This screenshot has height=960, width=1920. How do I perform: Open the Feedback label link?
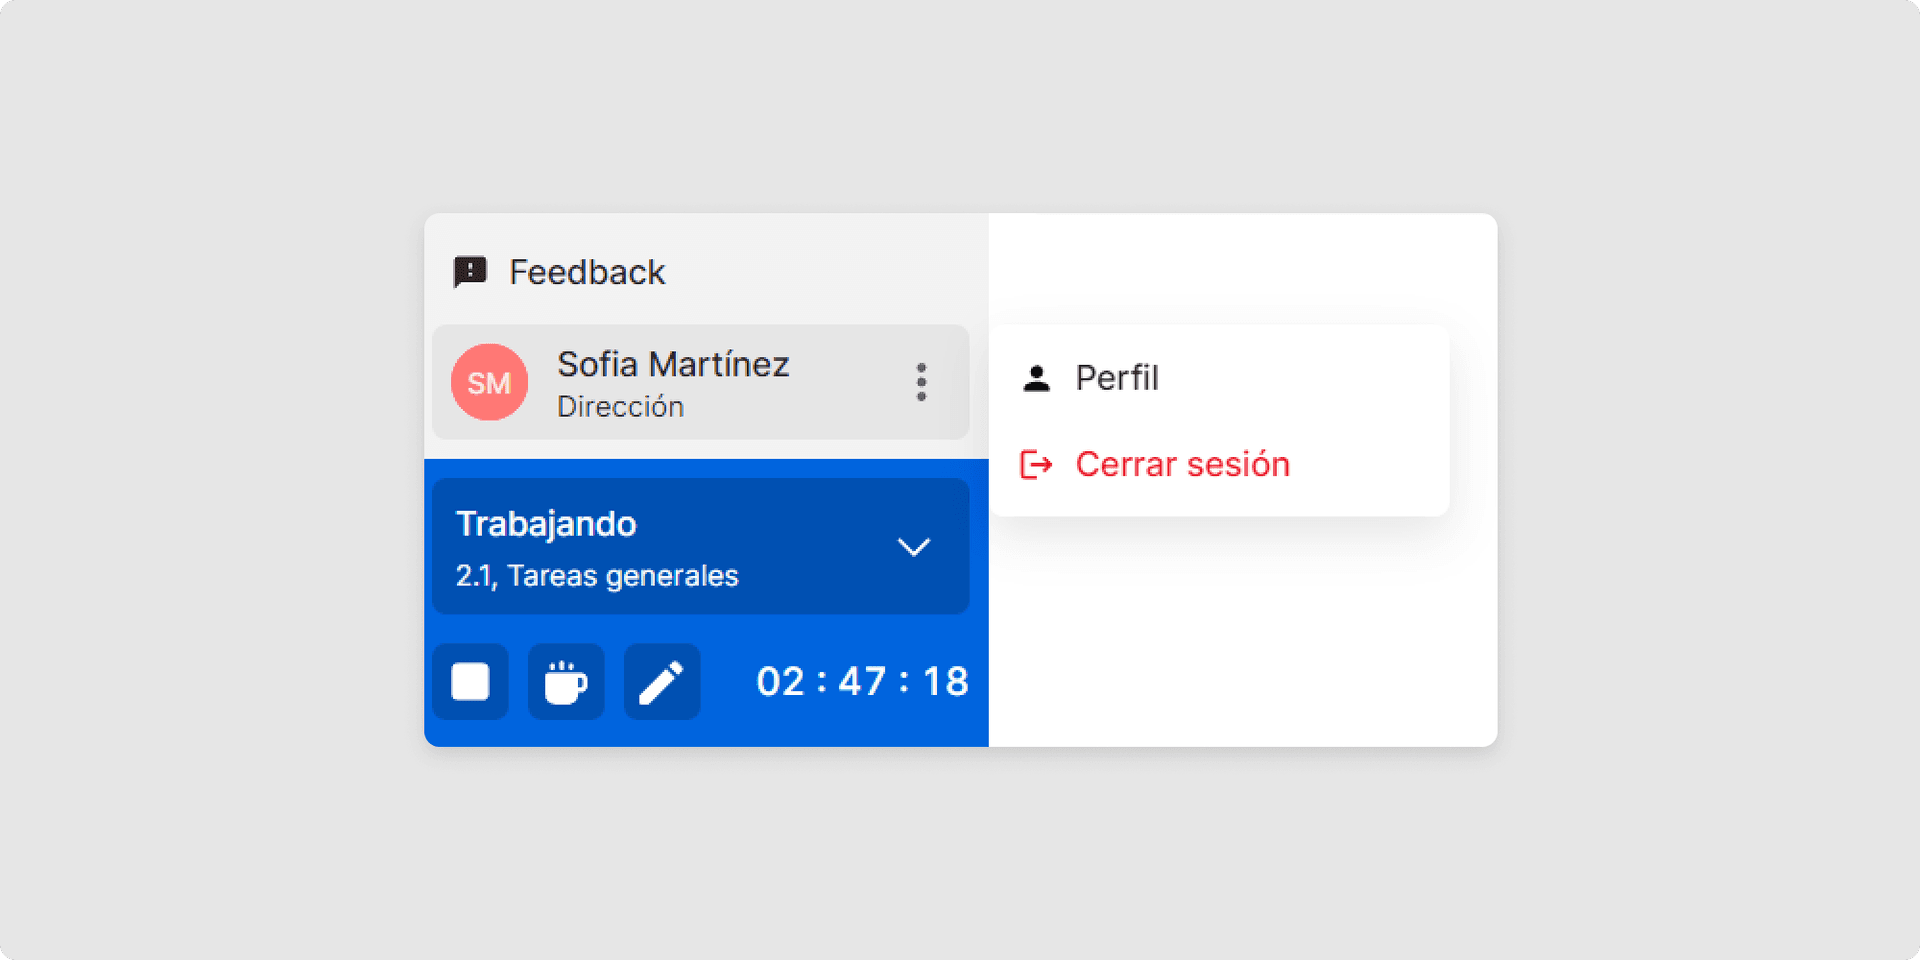point(587,272)
